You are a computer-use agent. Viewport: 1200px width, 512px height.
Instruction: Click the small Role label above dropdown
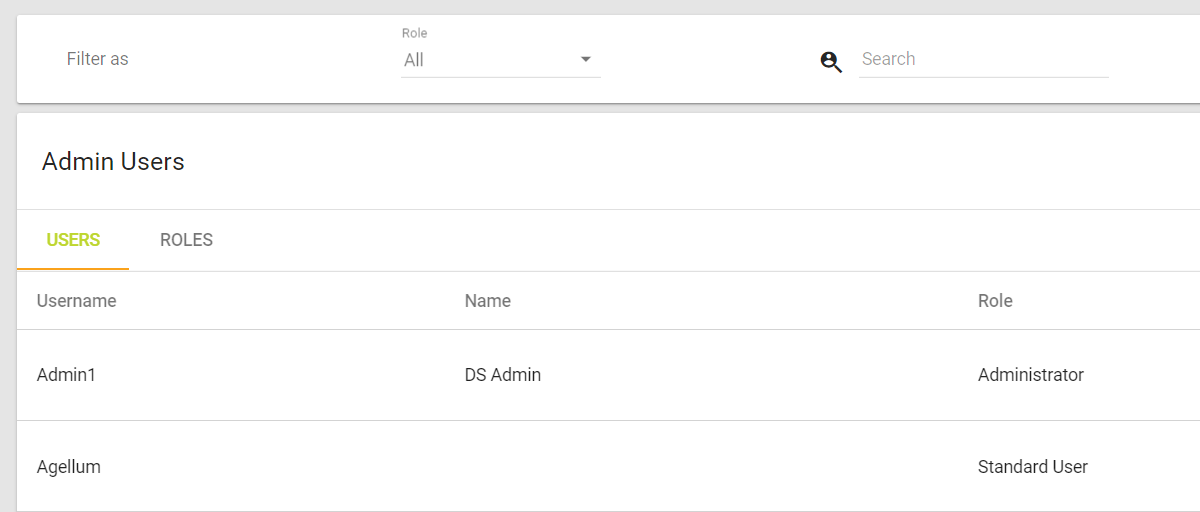pyautogui.click(x=414, y=33)
